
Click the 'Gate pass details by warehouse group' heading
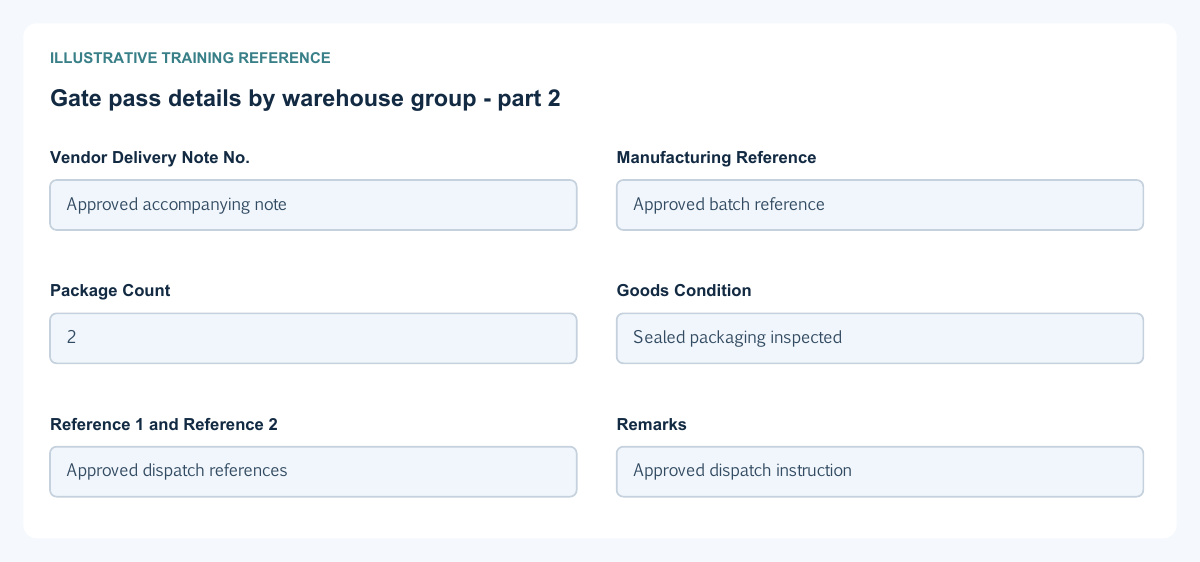tap(305, 98)
